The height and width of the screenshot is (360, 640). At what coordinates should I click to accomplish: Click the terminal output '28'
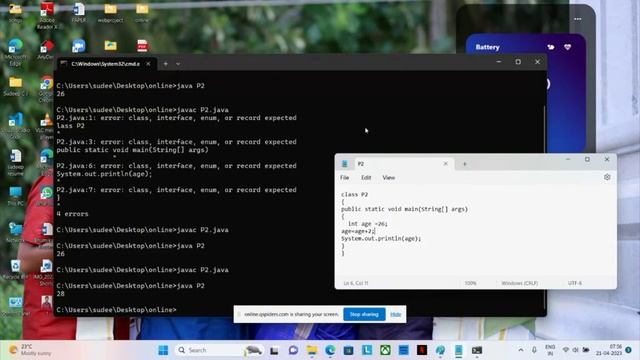click(x=60, y=294)
